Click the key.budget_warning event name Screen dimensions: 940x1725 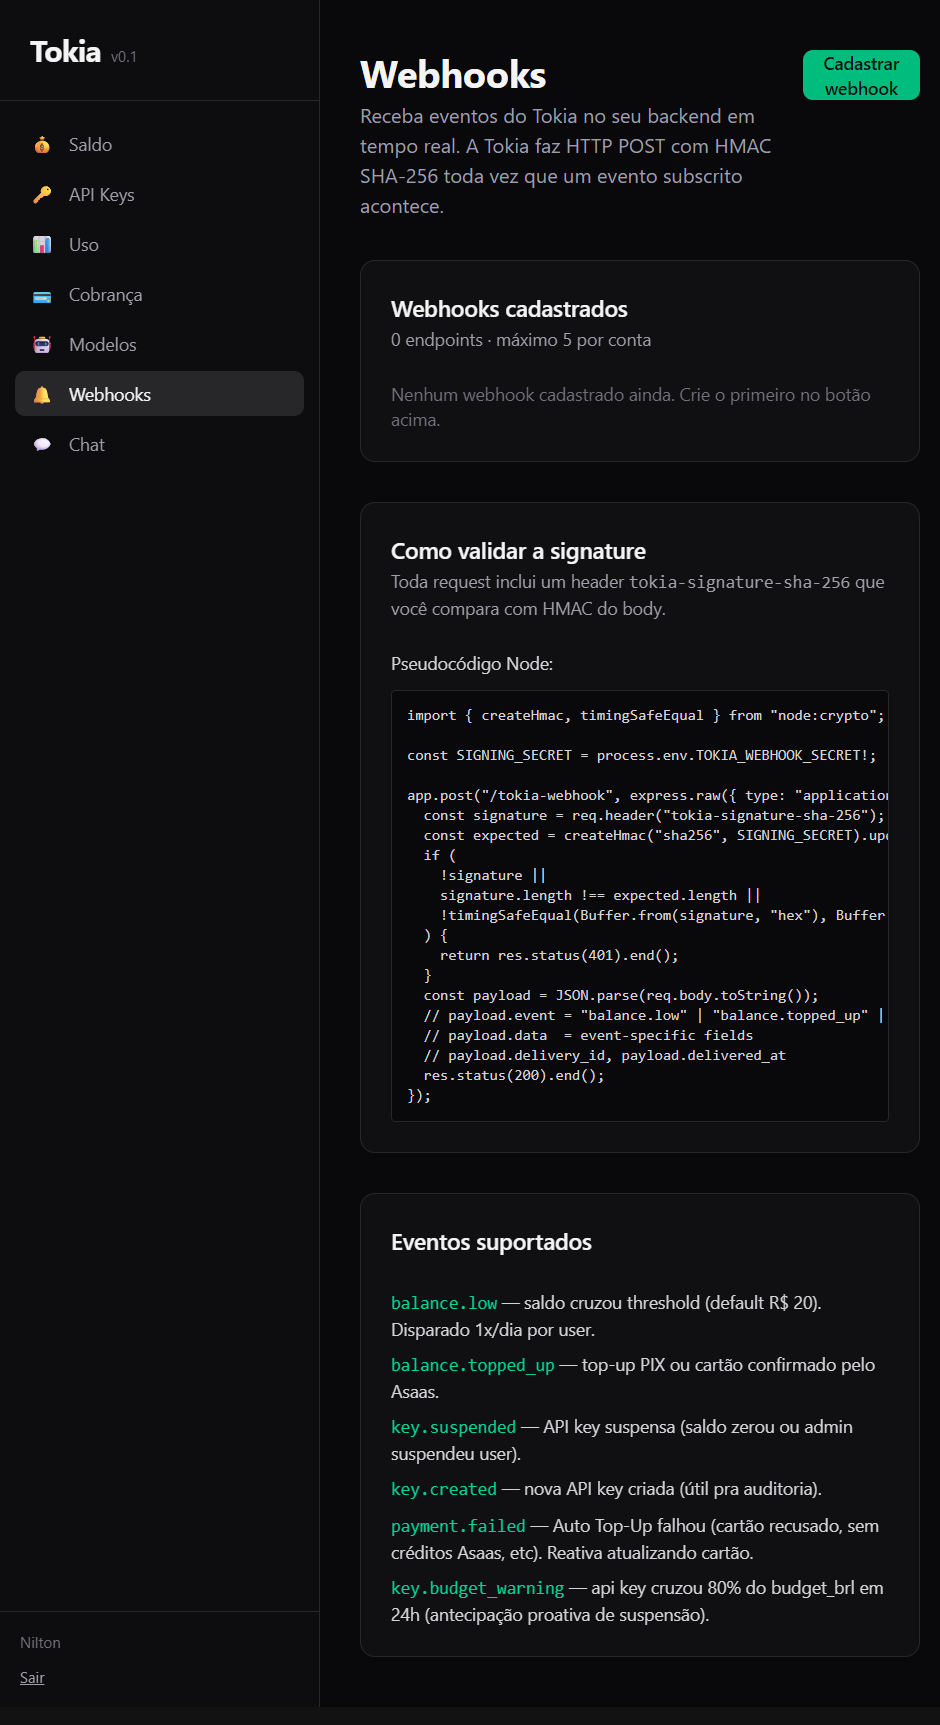[478, 1588]
